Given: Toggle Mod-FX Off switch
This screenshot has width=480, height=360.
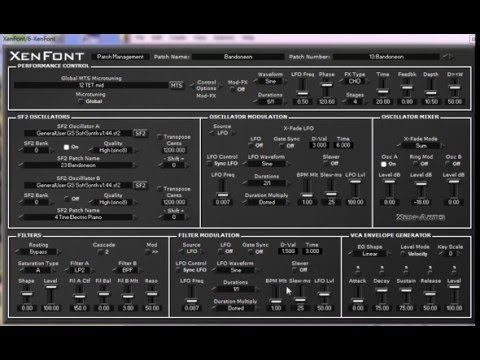Looking at the screenshot, I should [232, 89].
